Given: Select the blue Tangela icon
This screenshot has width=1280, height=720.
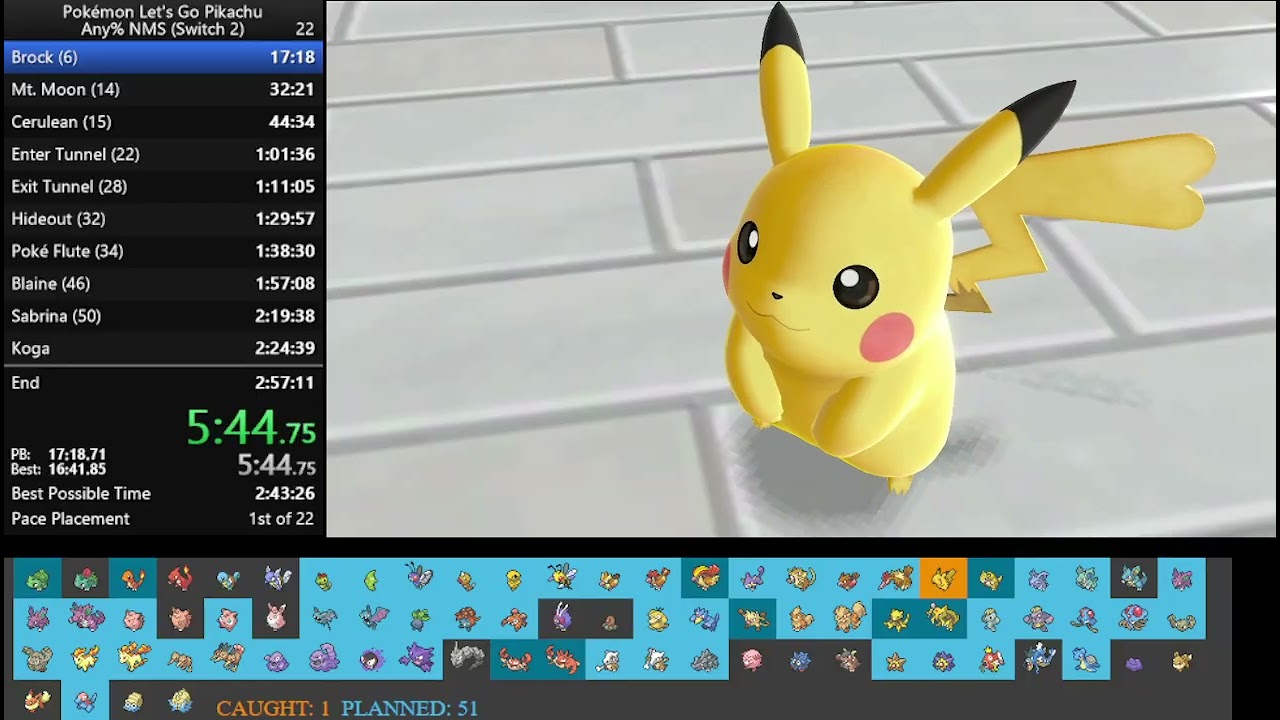Looking at the screenshot, I should pyautogui.click(x=801, y=660).
